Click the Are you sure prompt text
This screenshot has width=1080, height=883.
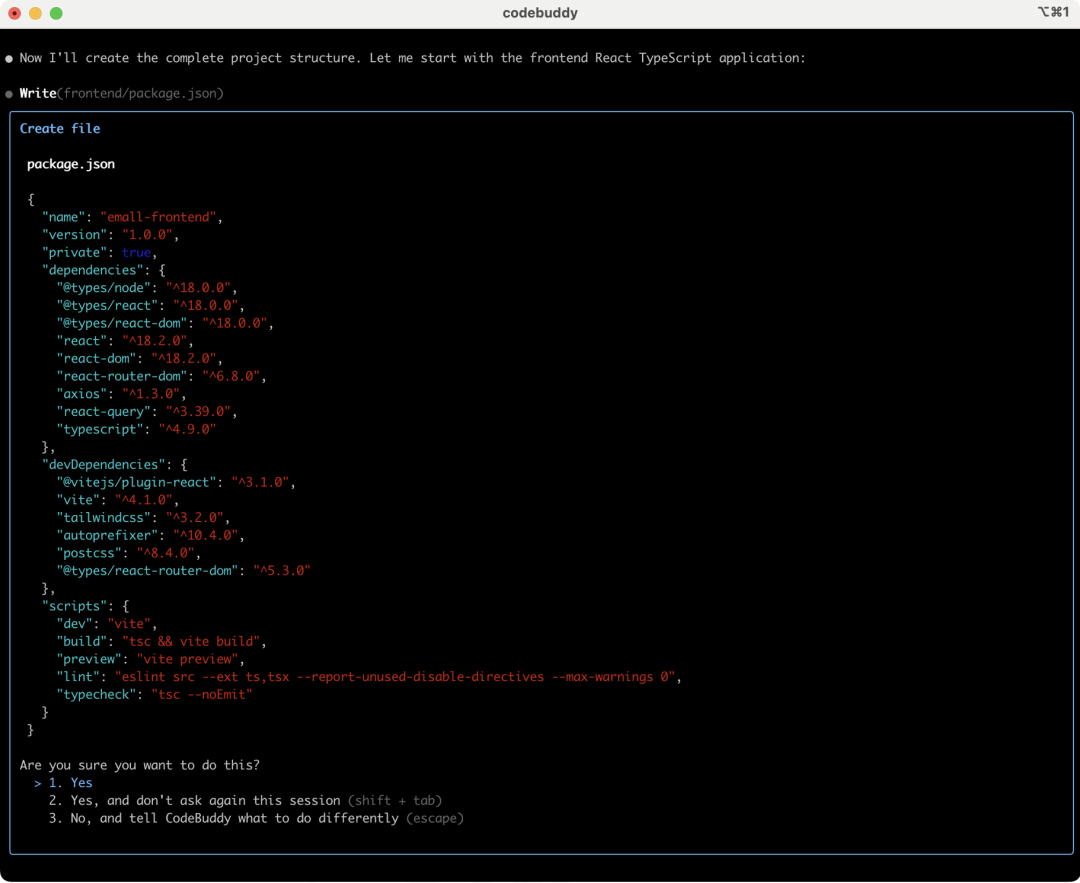pos(140,765)
